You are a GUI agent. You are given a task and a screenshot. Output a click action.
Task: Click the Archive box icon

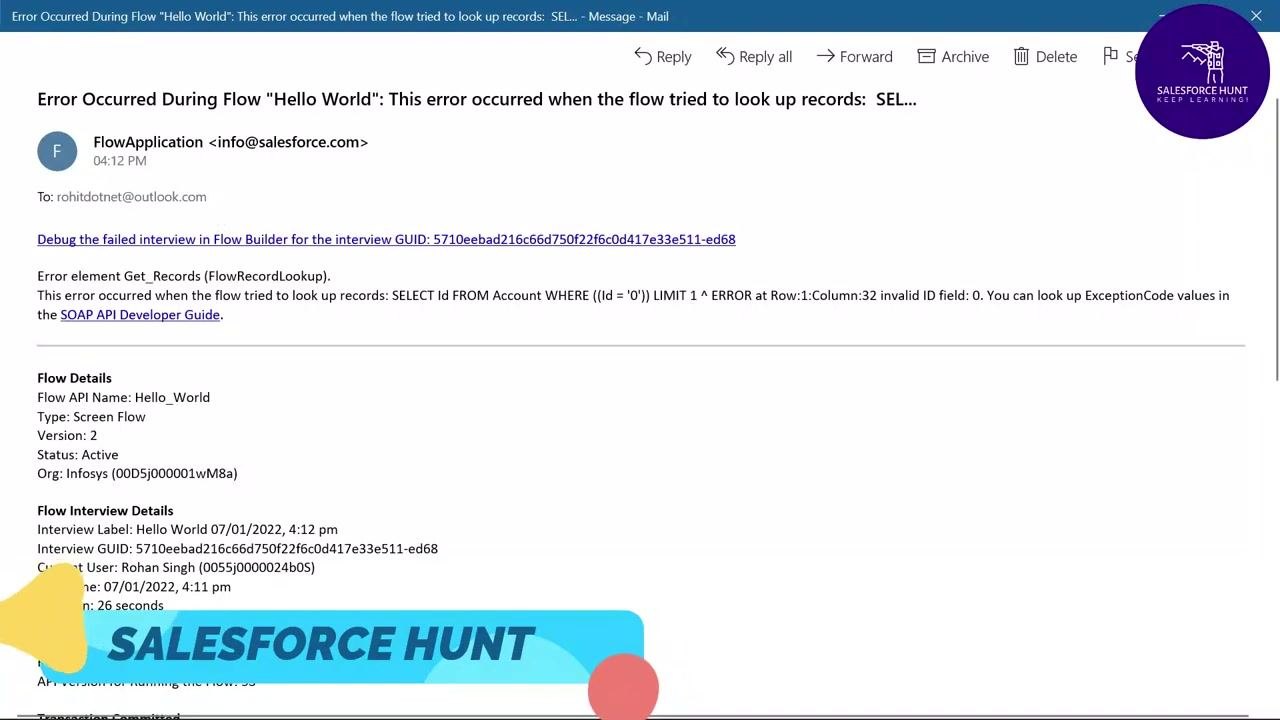click(927, 56)
